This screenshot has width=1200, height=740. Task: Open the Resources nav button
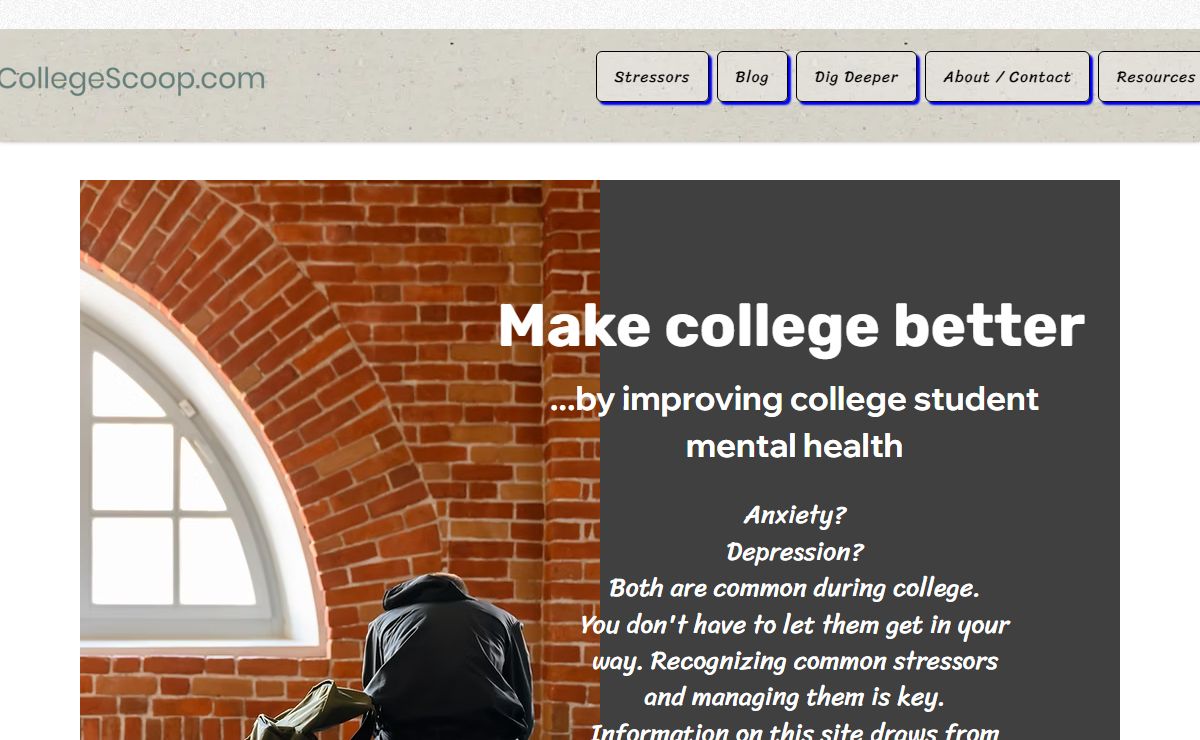(x=1150, y=77)
